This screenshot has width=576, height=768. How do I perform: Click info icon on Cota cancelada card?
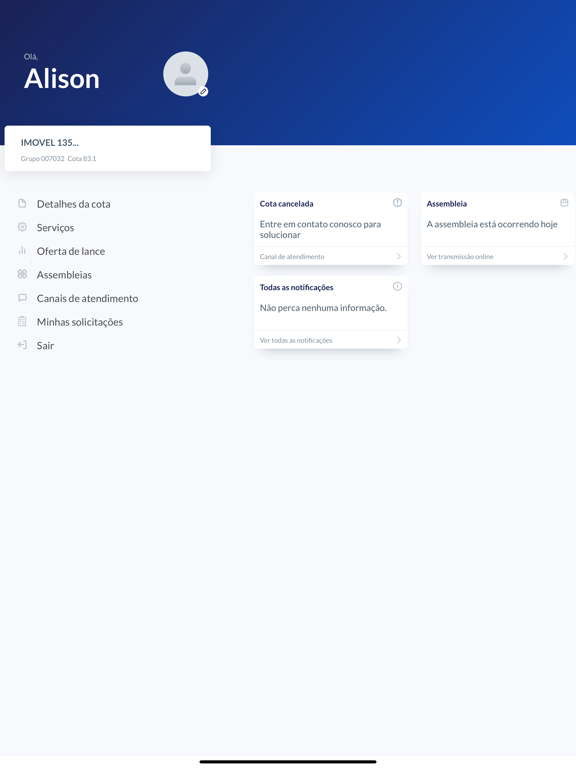pyautogui.click(x=397, y=202)
